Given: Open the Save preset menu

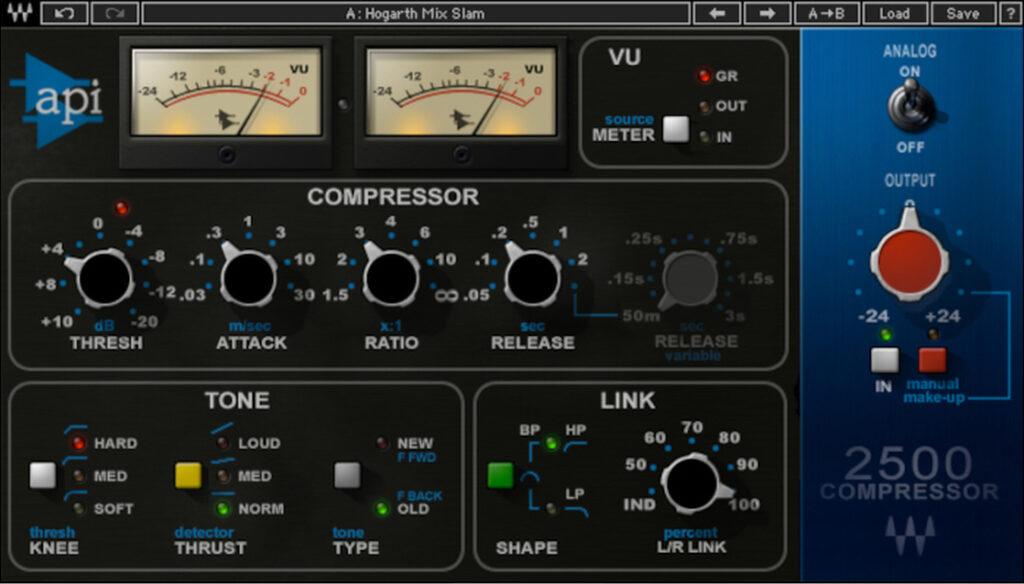Looking at the screenshot, I should click(963, 12).
